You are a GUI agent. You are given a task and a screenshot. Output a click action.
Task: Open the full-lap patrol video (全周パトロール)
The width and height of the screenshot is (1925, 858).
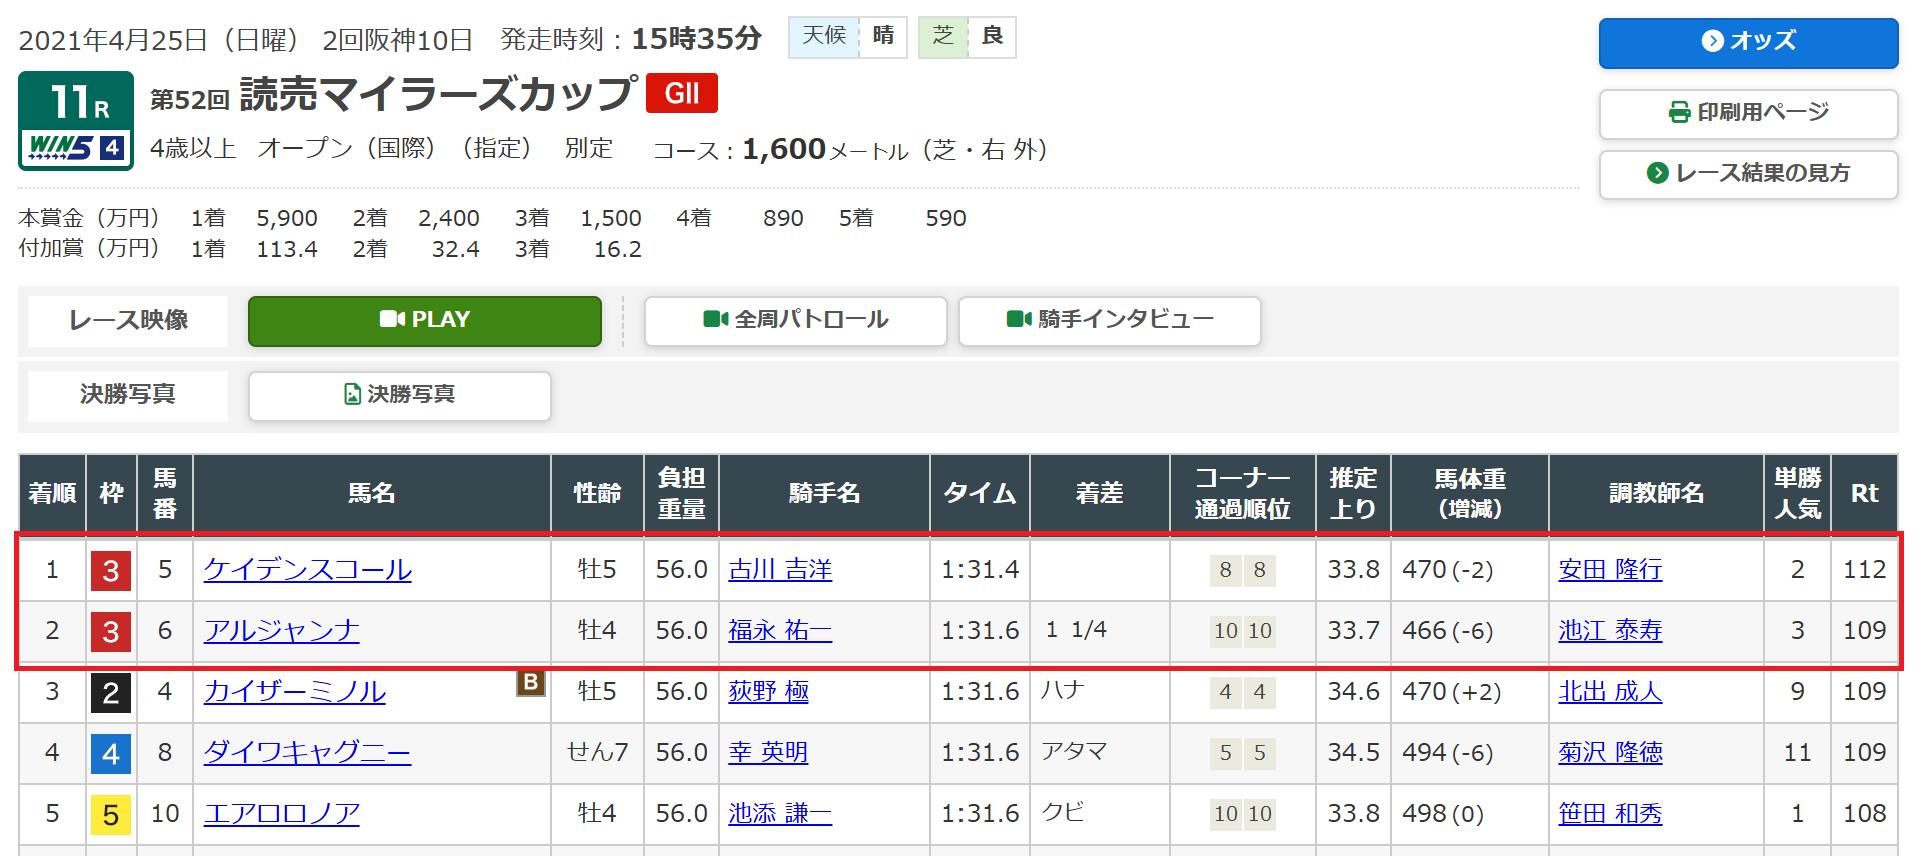pos(795,321)
